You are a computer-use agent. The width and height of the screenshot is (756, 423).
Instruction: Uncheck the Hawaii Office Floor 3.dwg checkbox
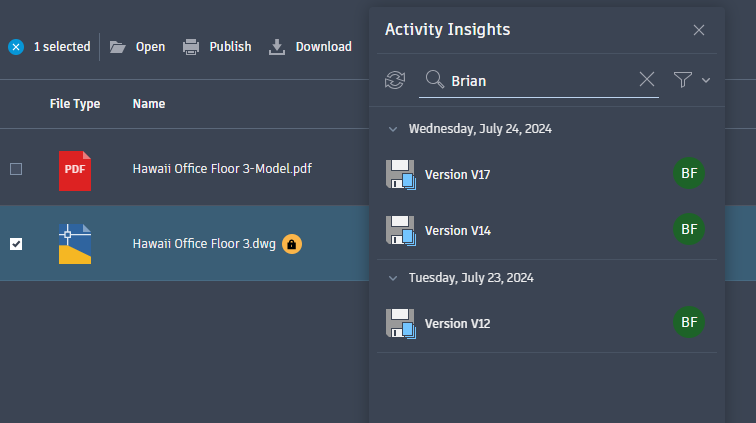click(x=16, y=243)
